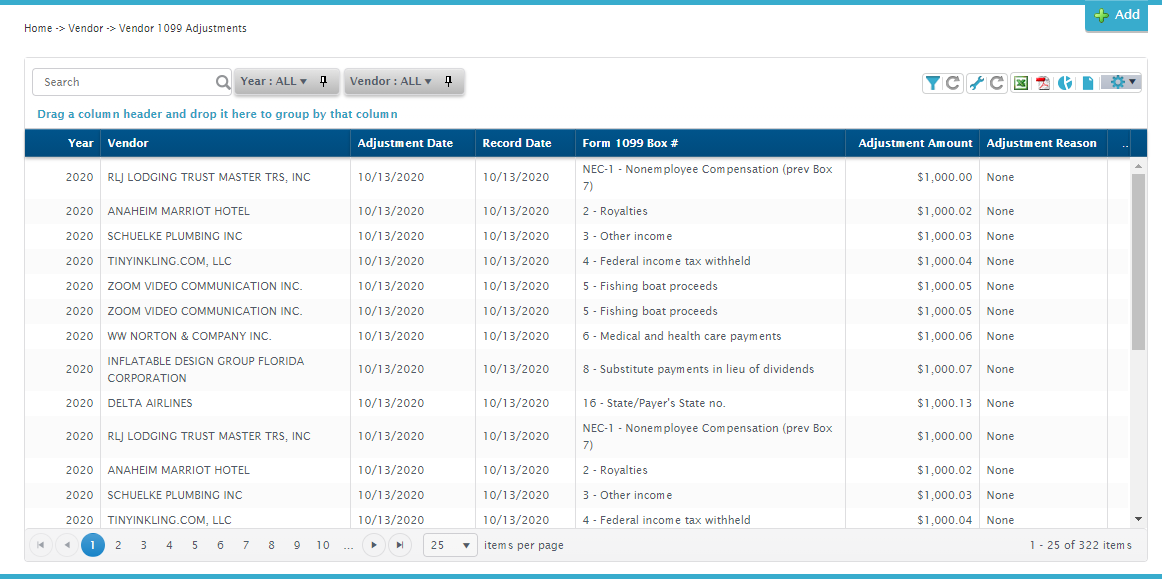Click the blue document page icon
This screenshot has width=1162, height=579.
tap(1088, 83)
